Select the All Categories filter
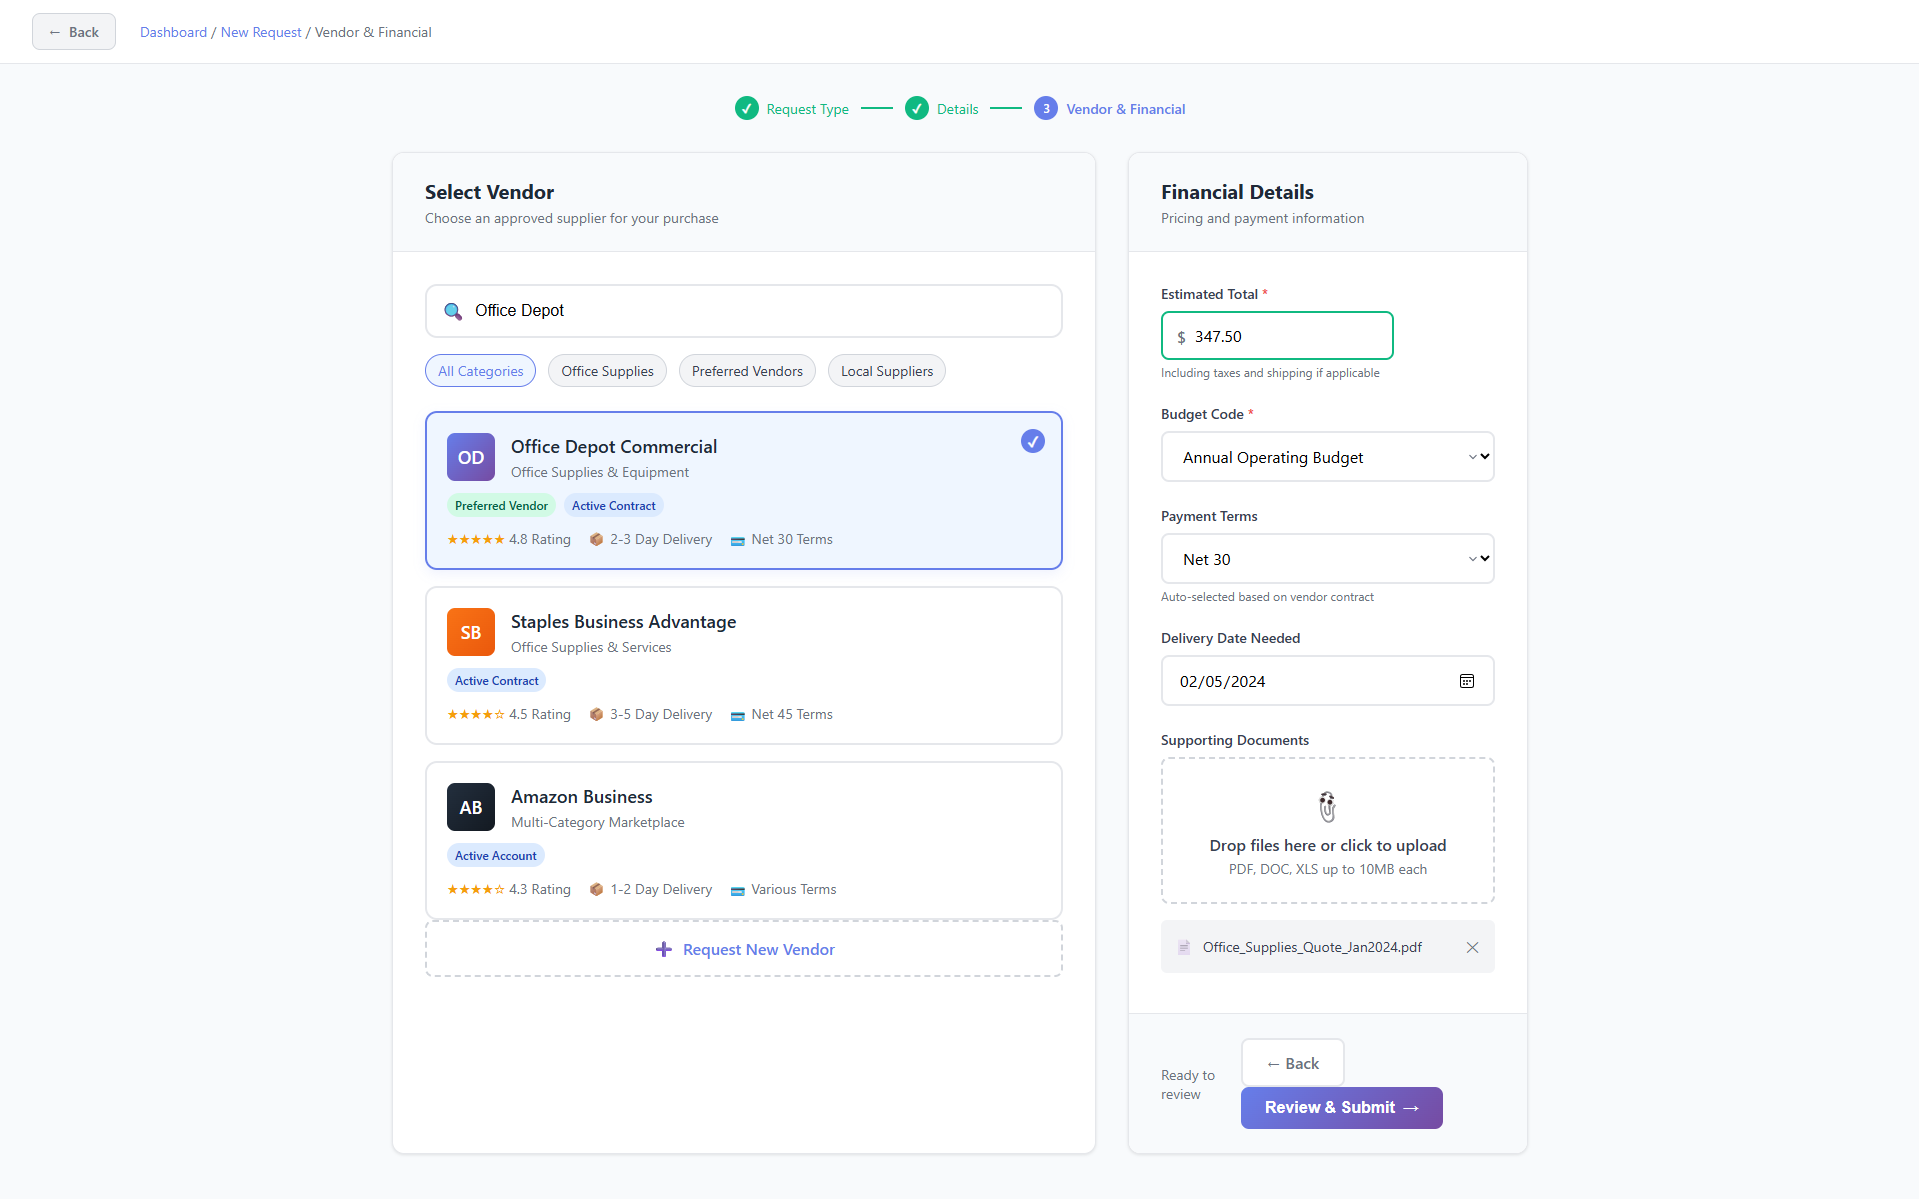Viewport: 1919px width, 1199px height. click(480, 371)
